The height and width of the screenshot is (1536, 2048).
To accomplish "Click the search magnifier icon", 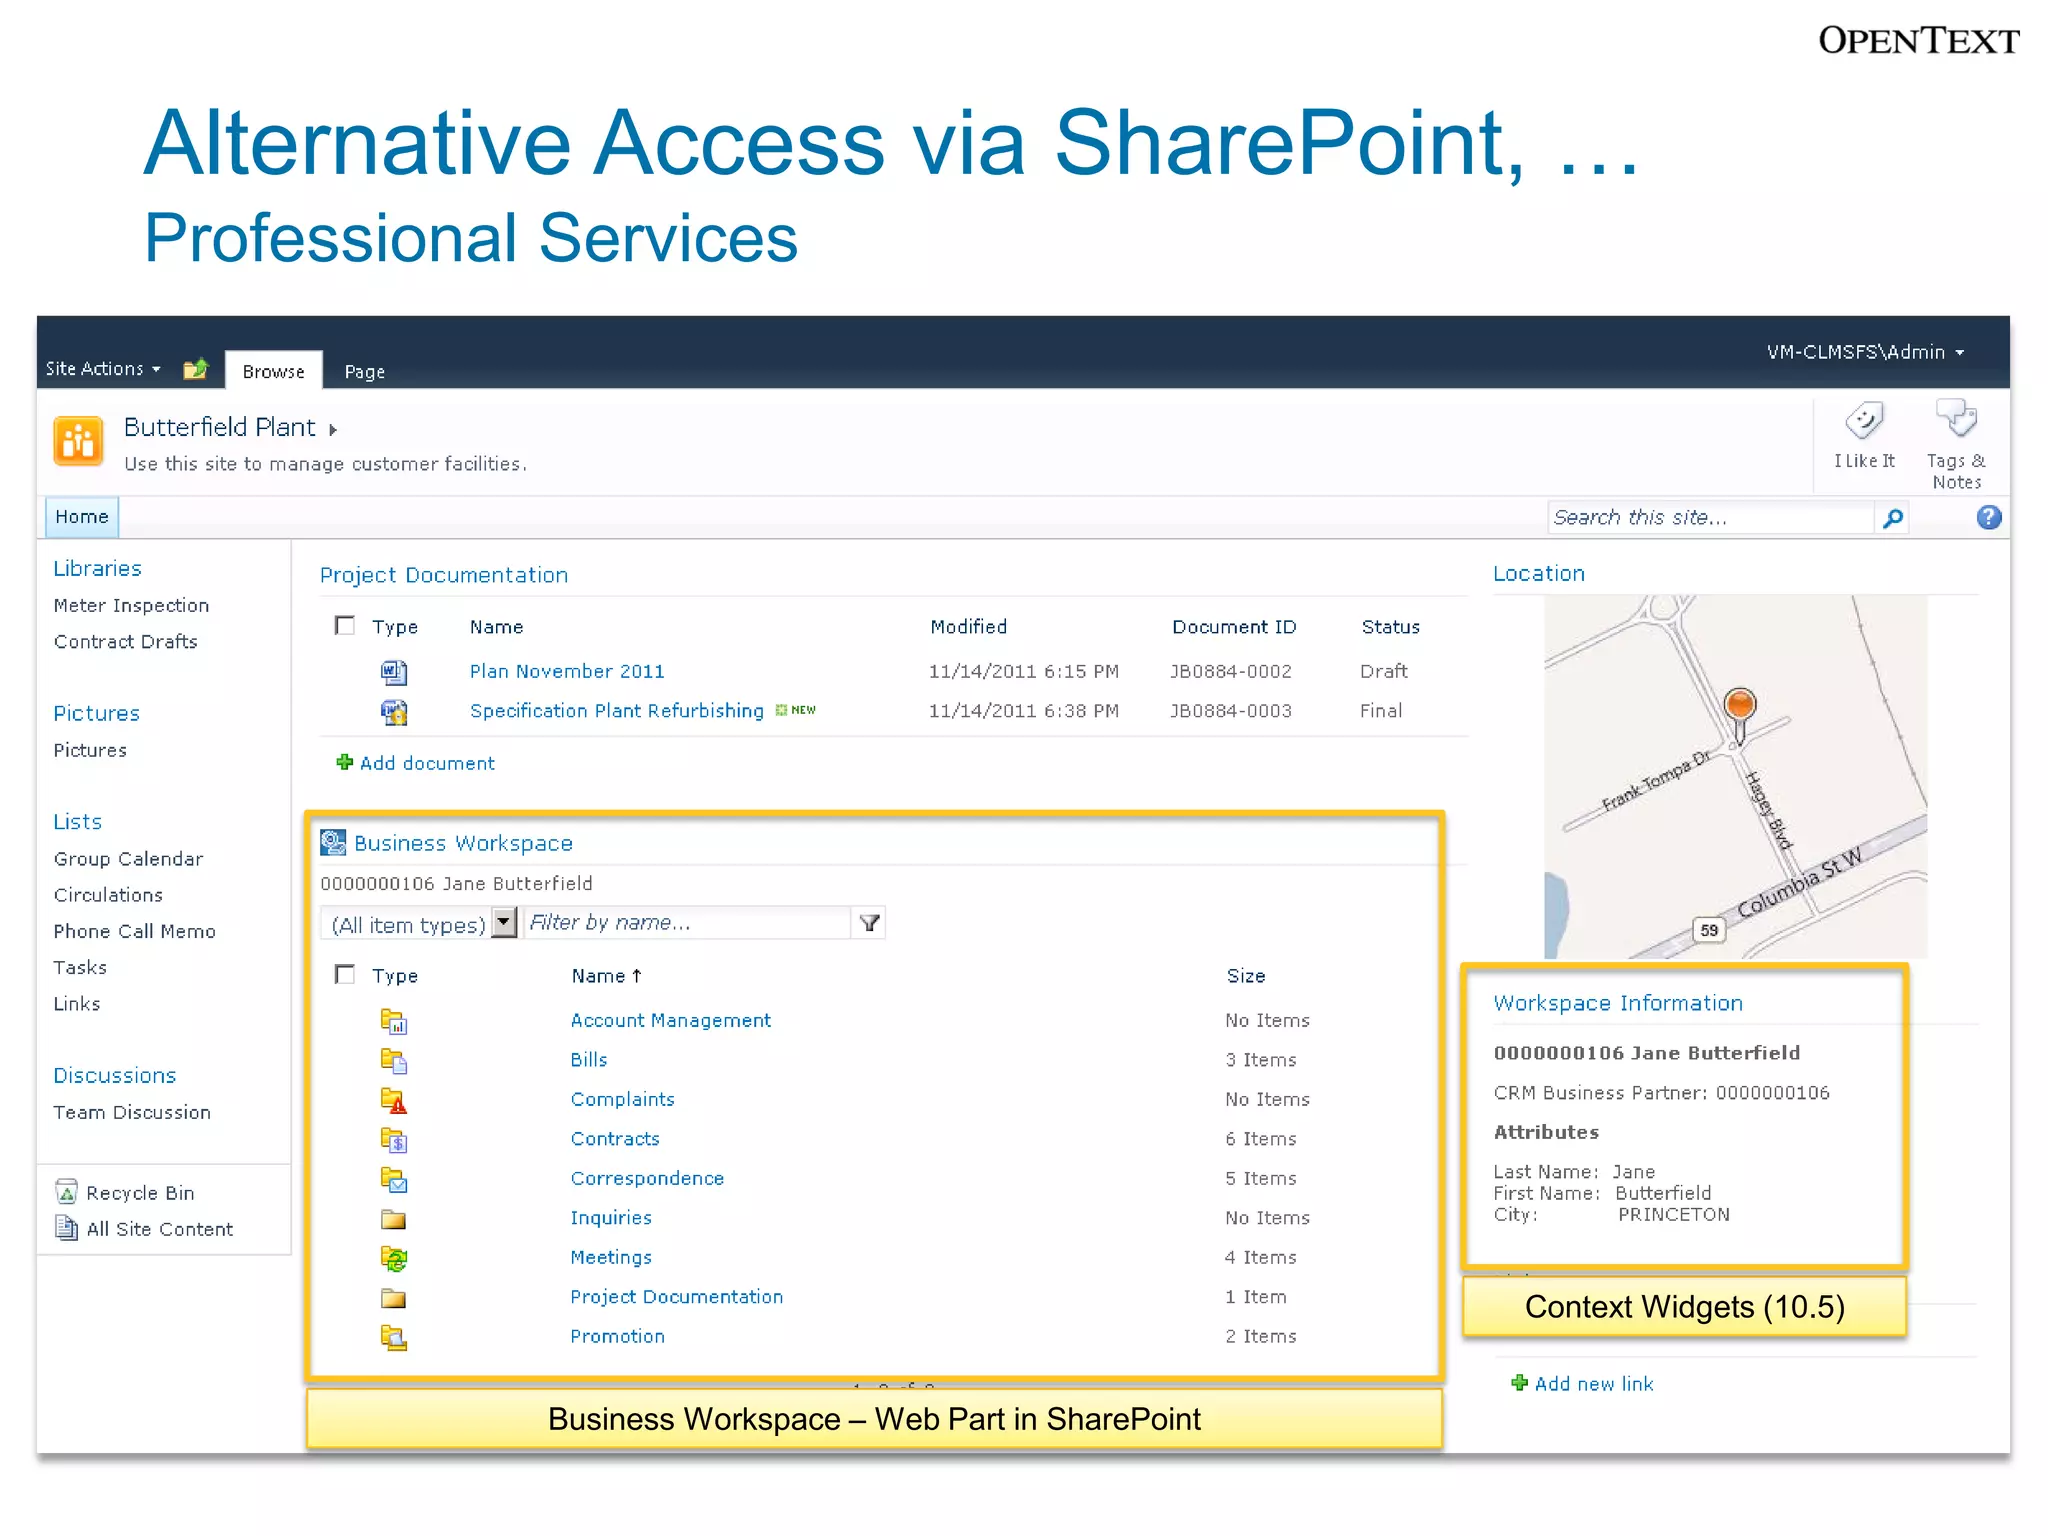I will pos(1892,518).
